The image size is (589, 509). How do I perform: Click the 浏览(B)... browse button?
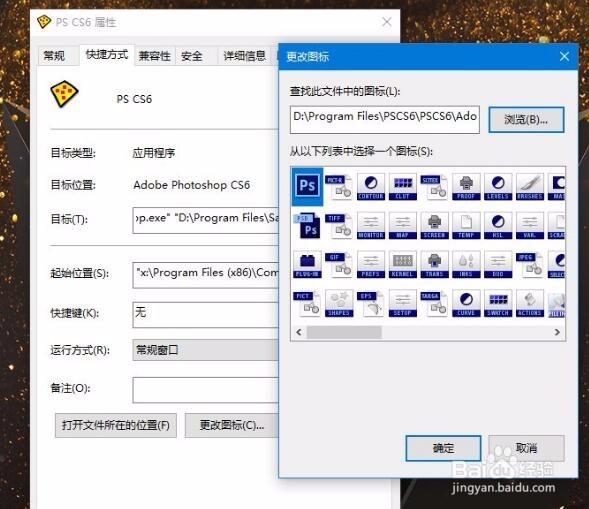[526, 120]
